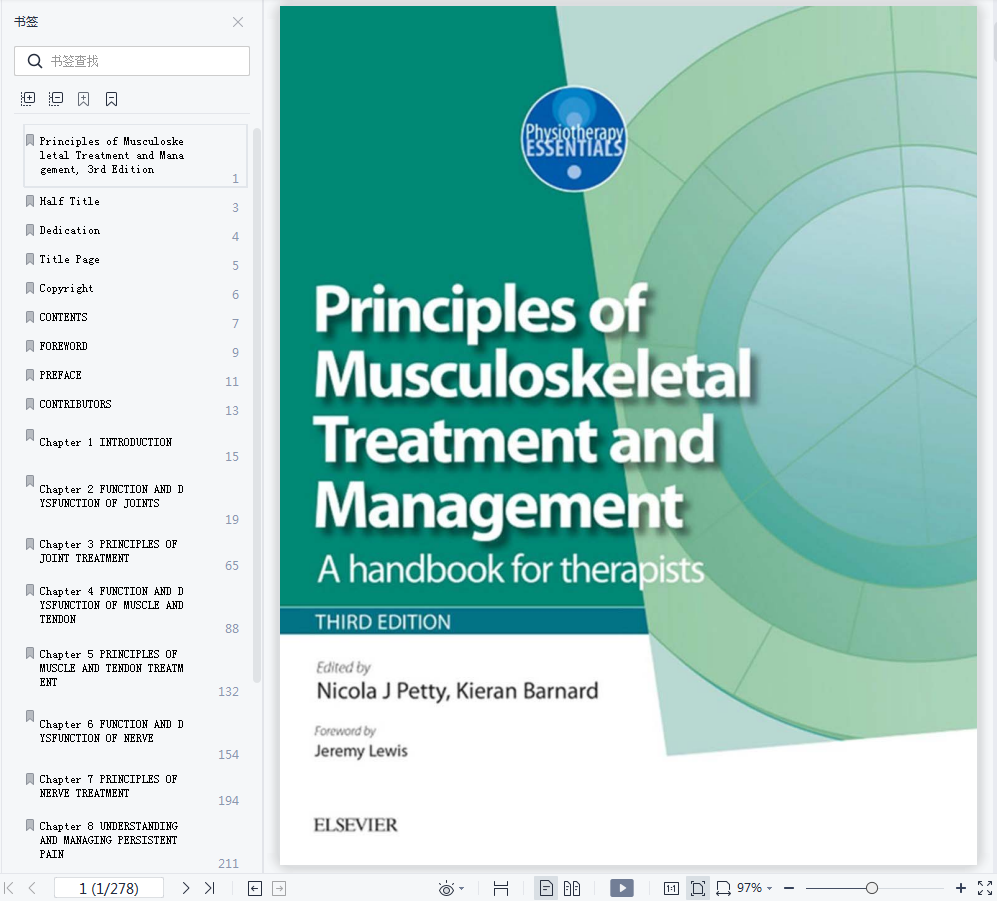Viewport: 997px width, 901px height.
Task: Zoom out with the minus button
Action: (789, 888)
